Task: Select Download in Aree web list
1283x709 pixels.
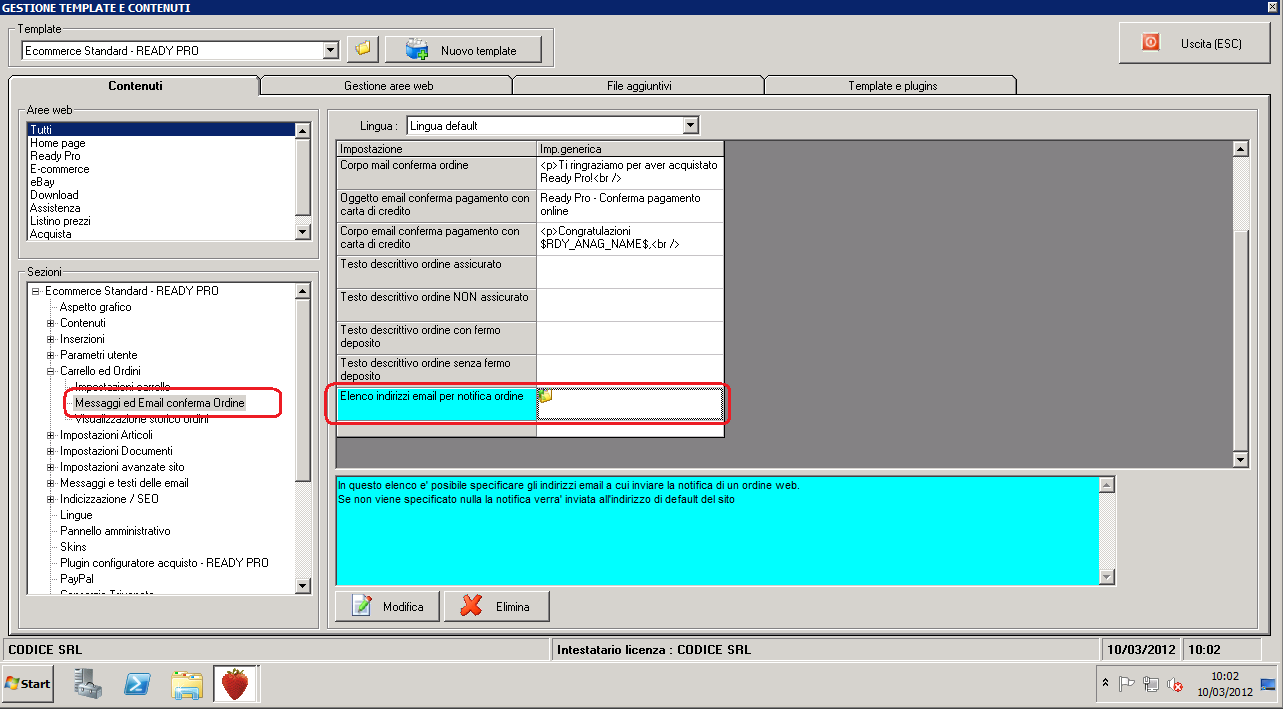Action: point(161,195)
